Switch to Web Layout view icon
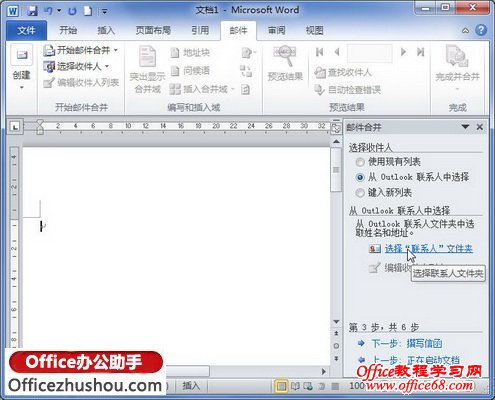The image size is (495, 400). point(308,386)
